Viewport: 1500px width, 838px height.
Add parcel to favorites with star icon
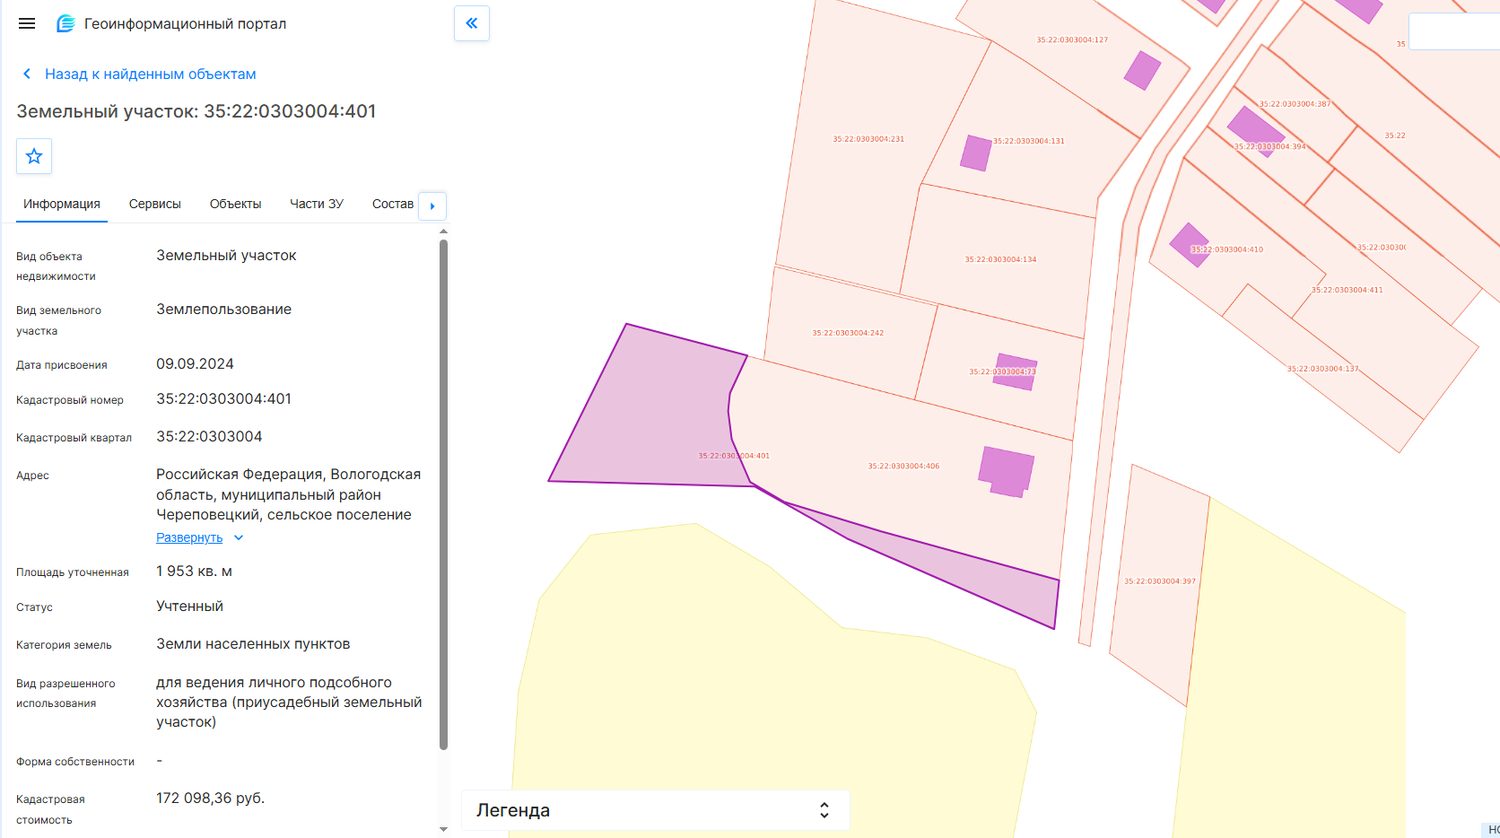coord(34,156)
